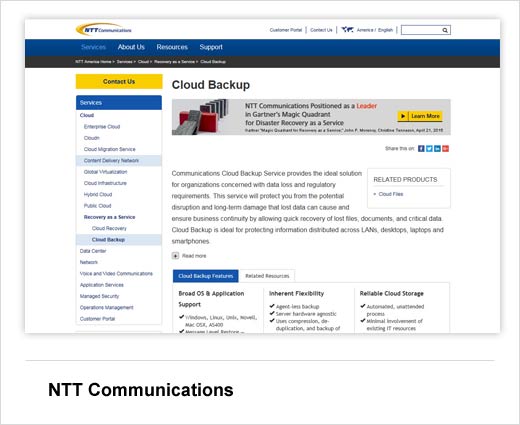Click the Services breadcrumb link
520x425 pixels.
point(124,62)
